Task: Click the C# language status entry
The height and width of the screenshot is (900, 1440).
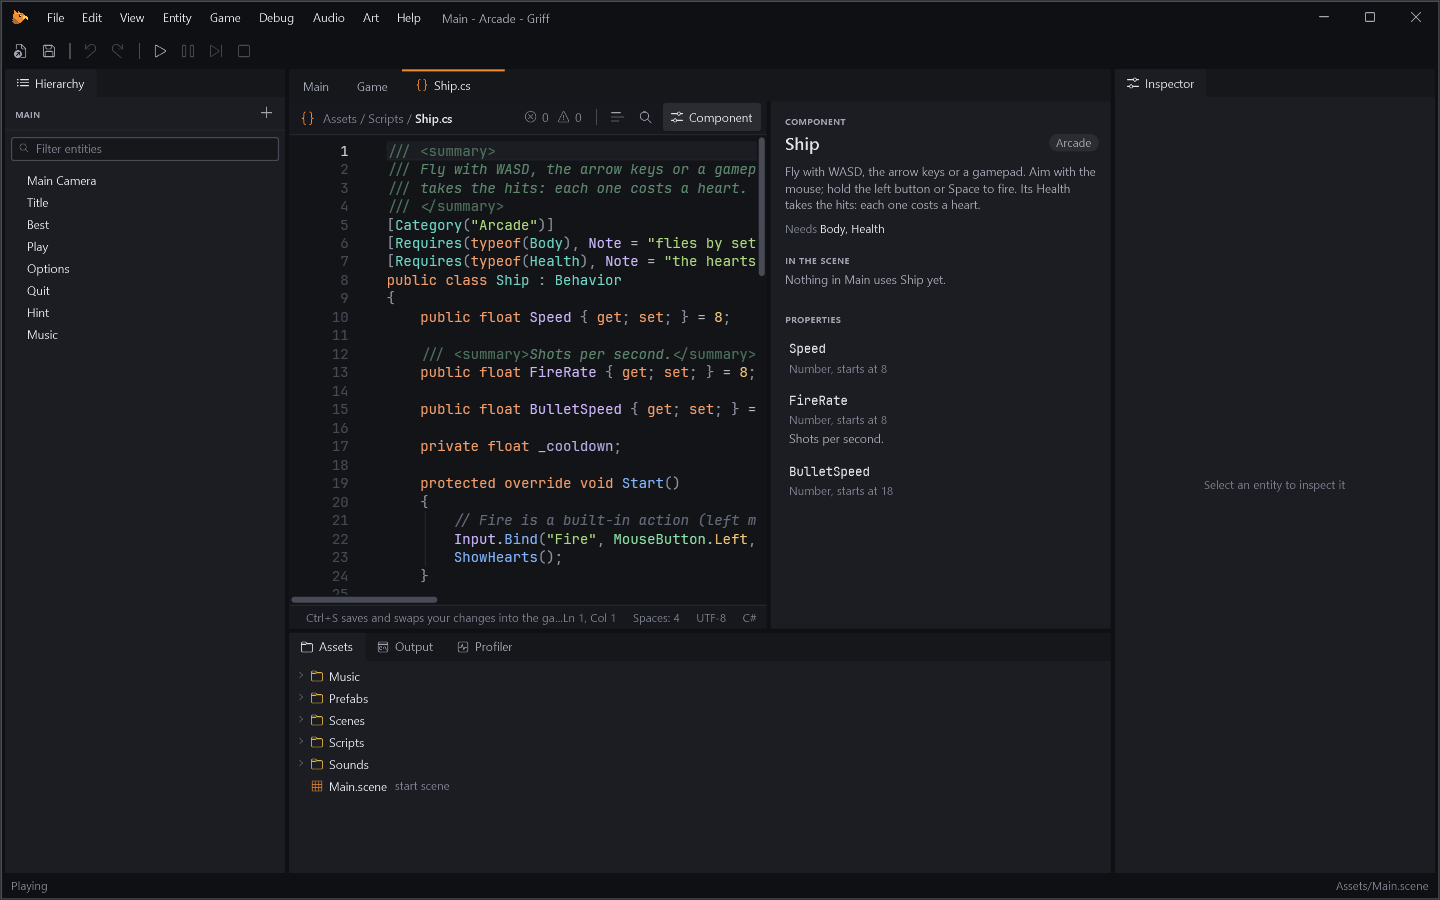Action: (x=749, y=618)
